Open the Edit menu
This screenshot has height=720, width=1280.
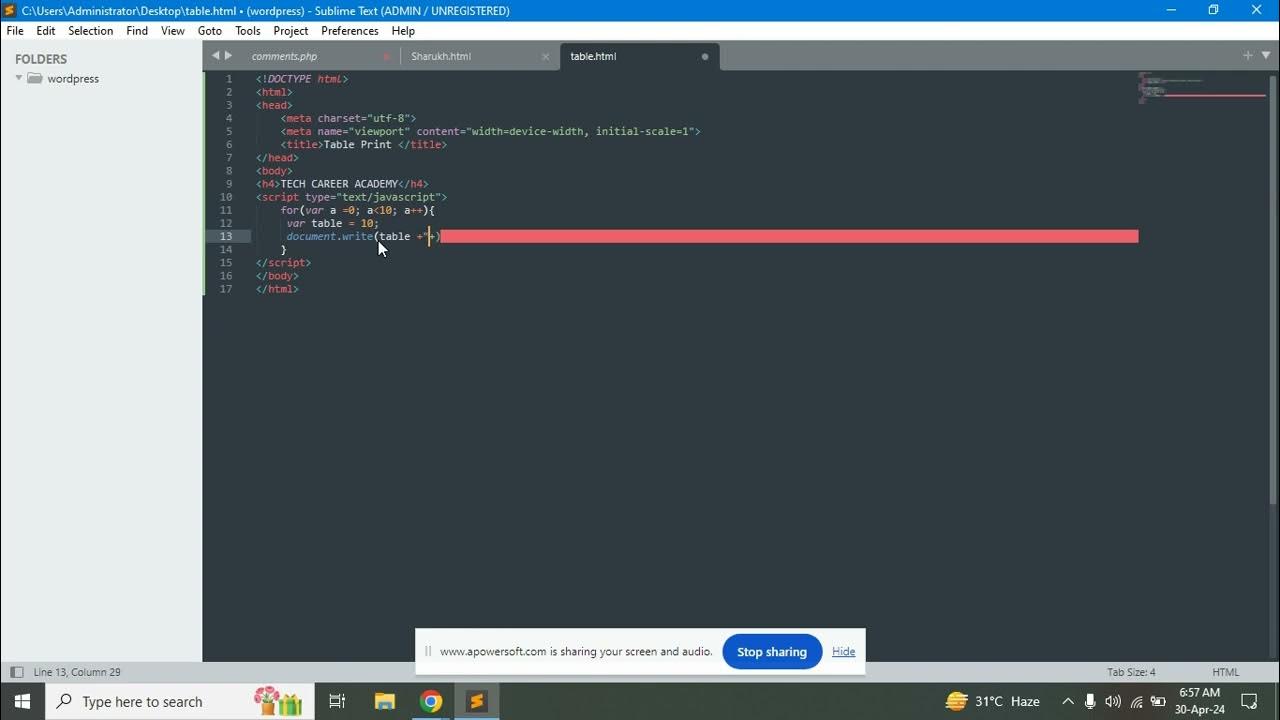pyautogui.click(x=46, y=31)
